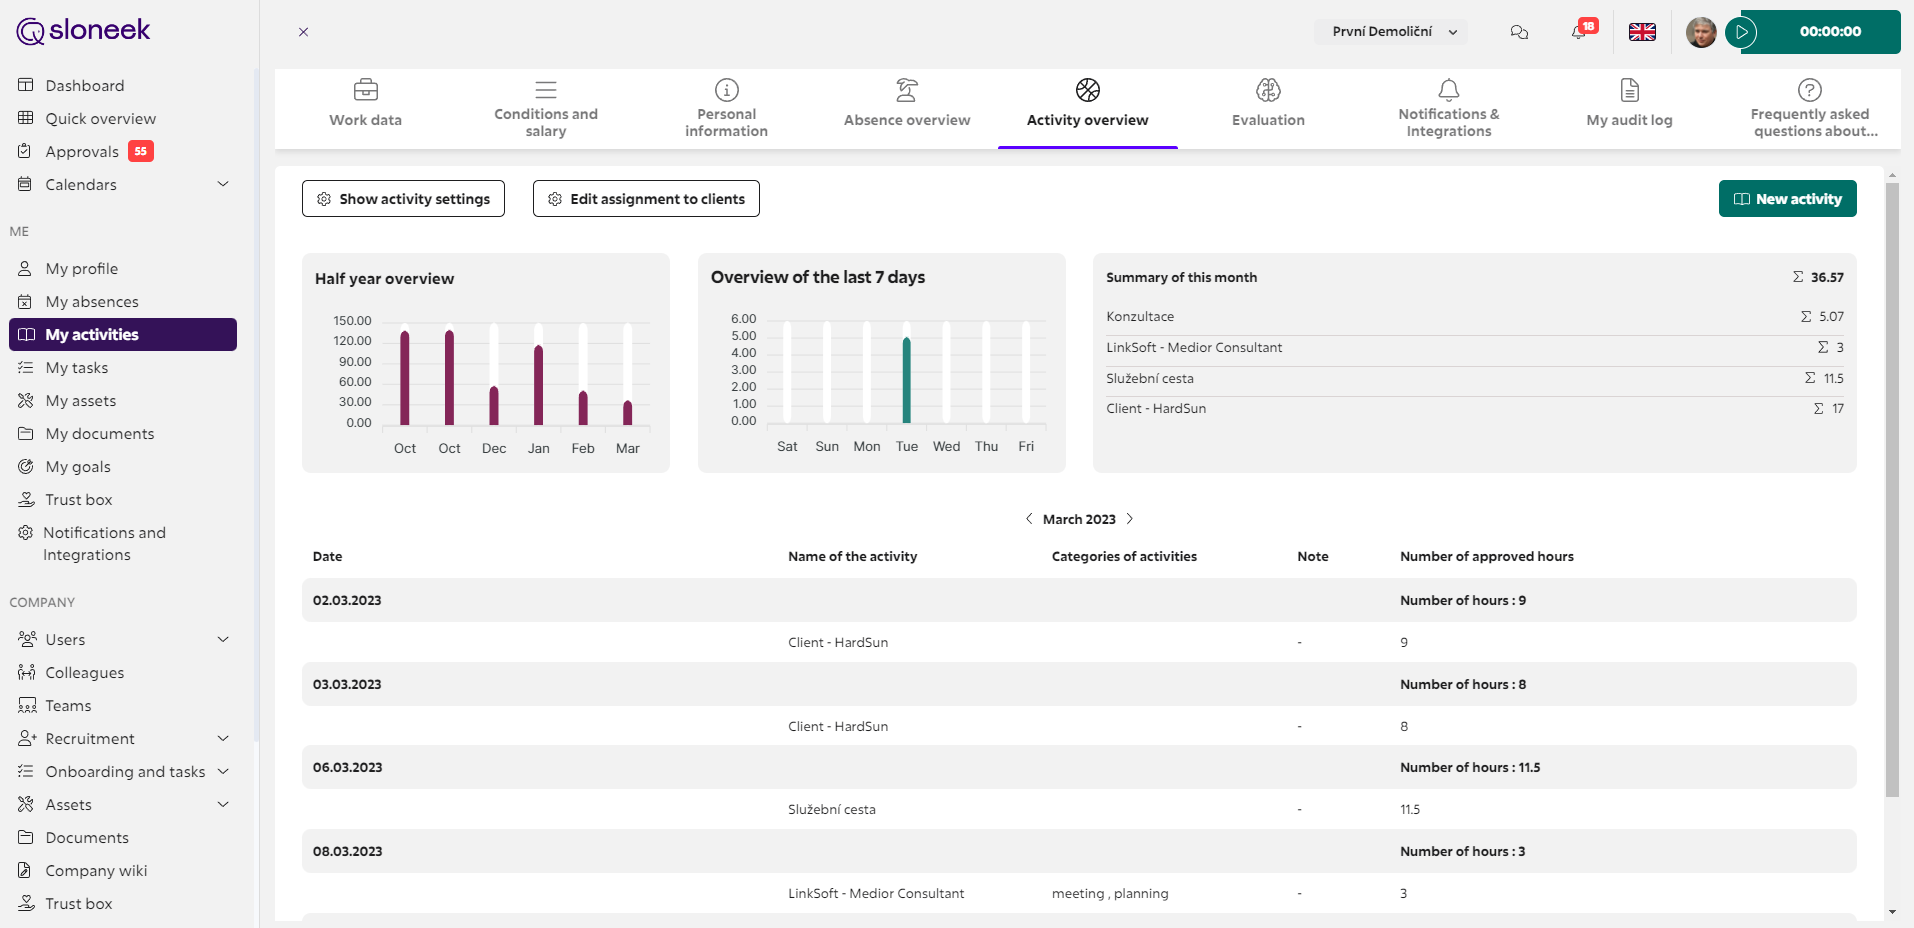Click Show activity settings button
This screenshot has width=1914, height=928.
(x=403, y=199)
